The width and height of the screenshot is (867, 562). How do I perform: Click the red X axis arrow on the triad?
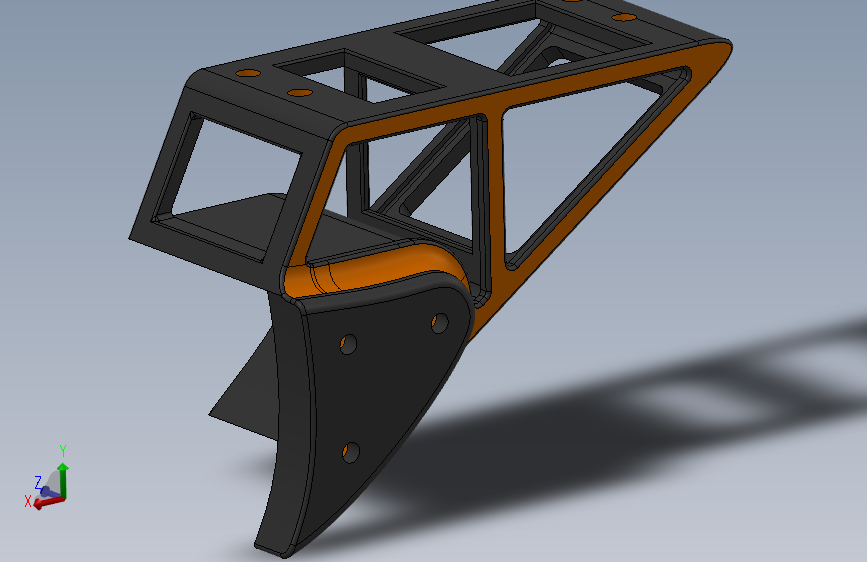pos(49,502)
